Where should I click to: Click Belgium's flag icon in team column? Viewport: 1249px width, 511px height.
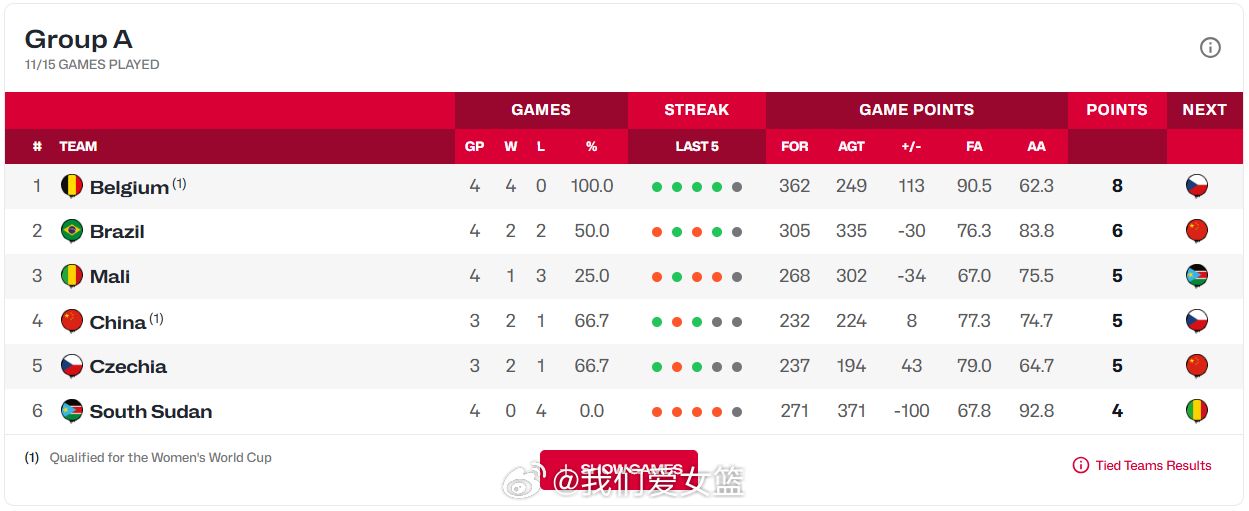pos(71,186)
